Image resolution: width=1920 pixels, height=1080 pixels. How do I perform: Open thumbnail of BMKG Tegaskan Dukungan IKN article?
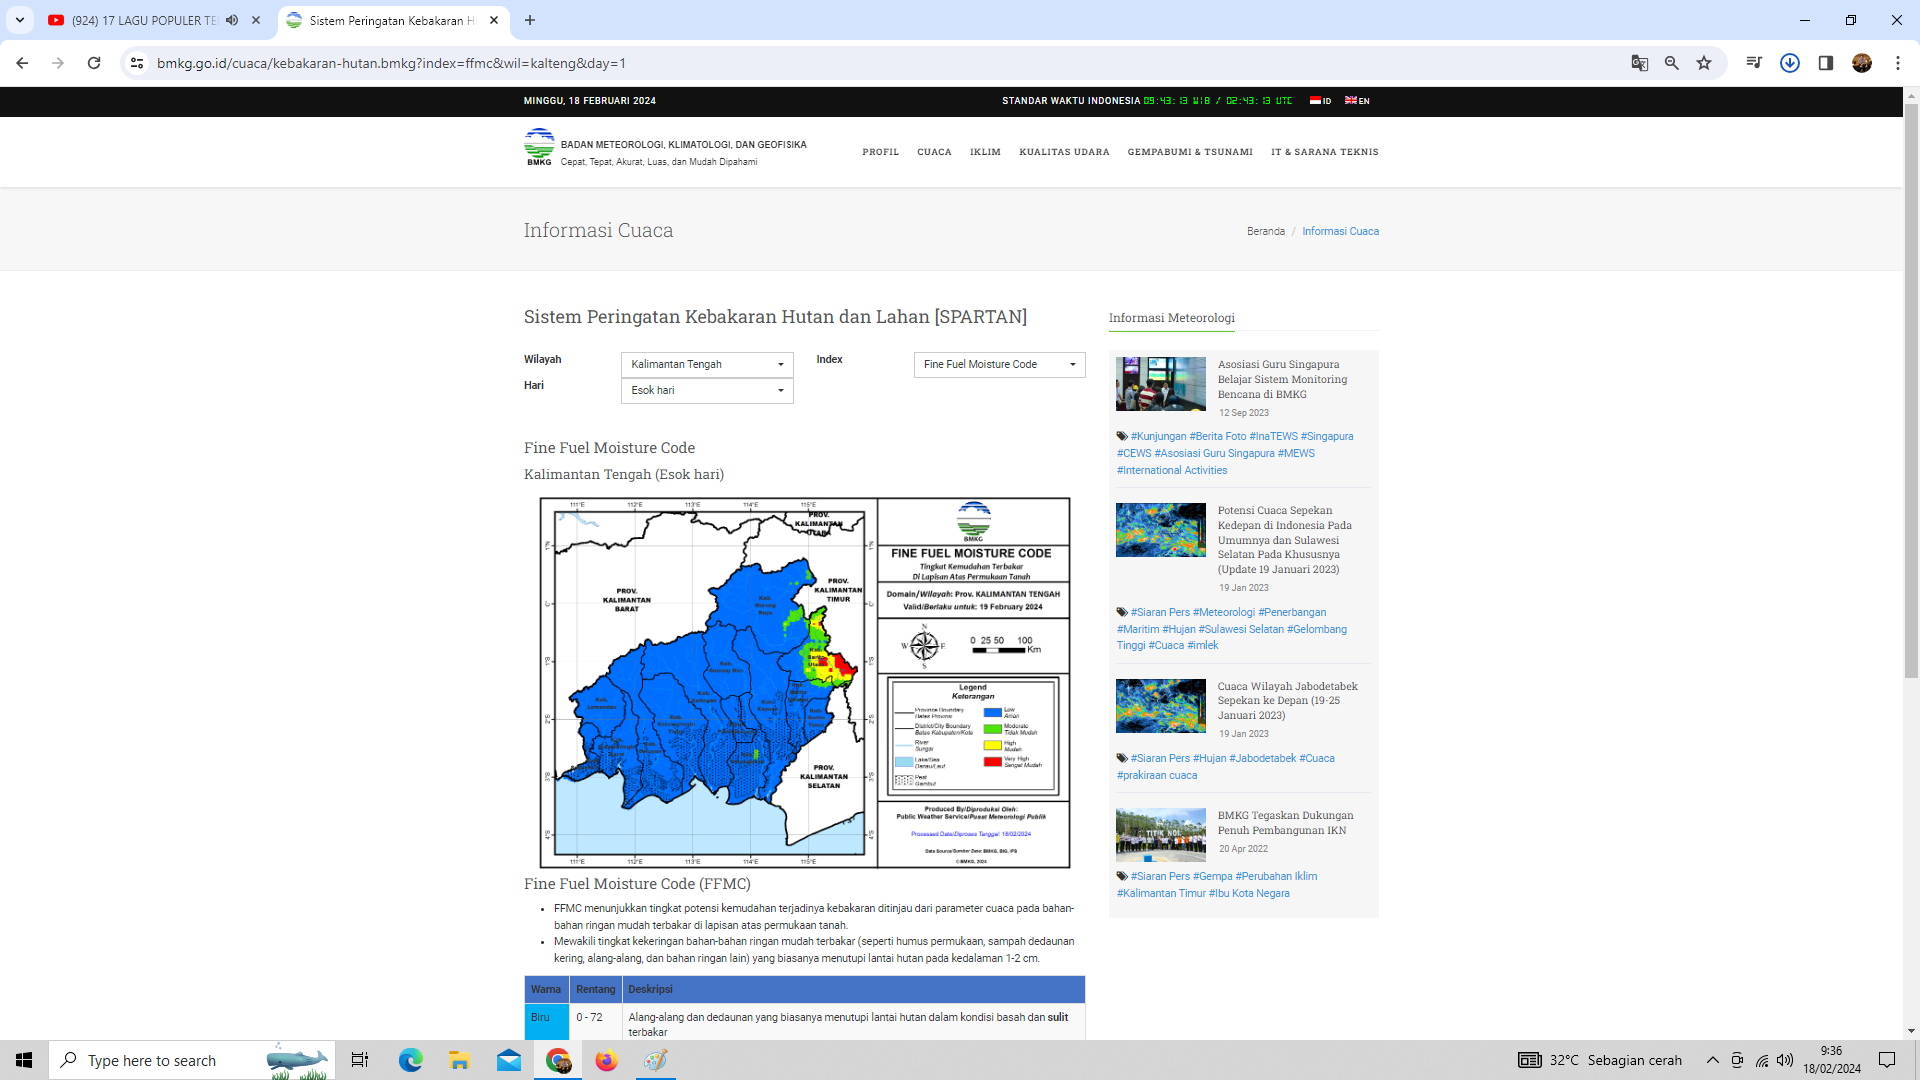point(1160,835)
